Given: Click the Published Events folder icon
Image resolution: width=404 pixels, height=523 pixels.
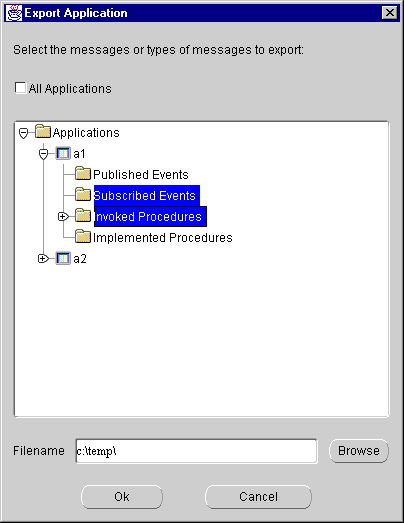Looking at the screenshot, I should [x=83, y=174].
